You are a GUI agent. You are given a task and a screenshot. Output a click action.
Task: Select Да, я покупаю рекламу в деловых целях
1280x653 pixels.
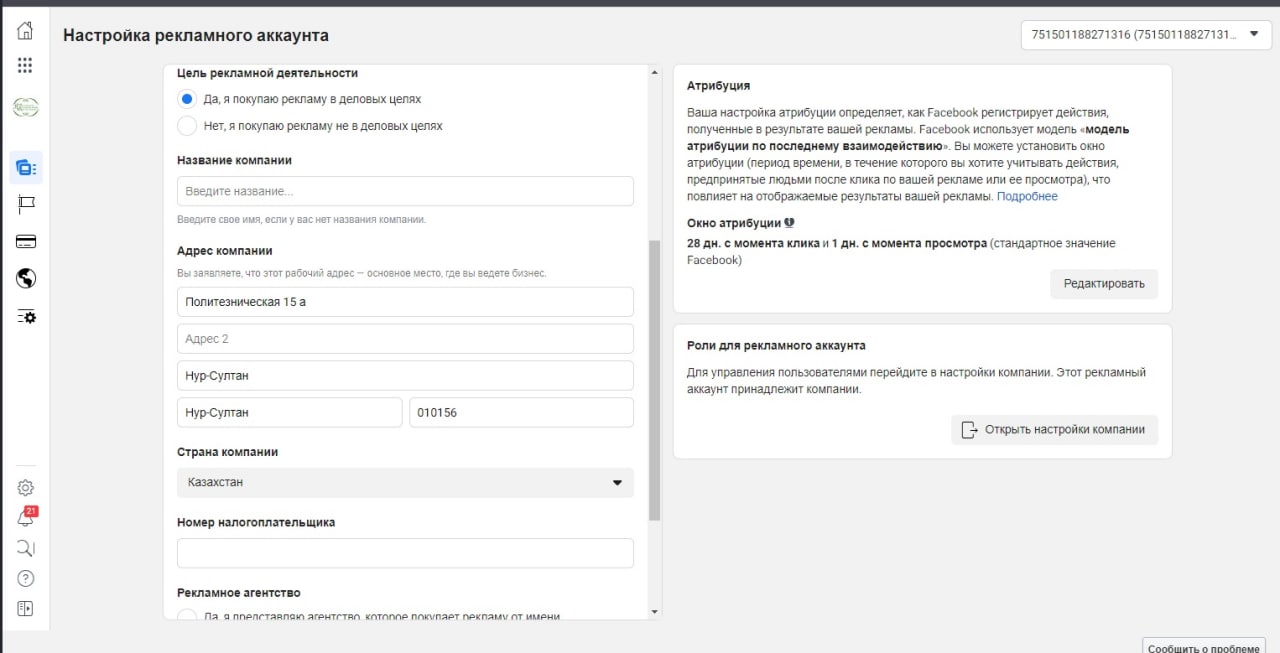pyautogui.click(x=186, y=99)
